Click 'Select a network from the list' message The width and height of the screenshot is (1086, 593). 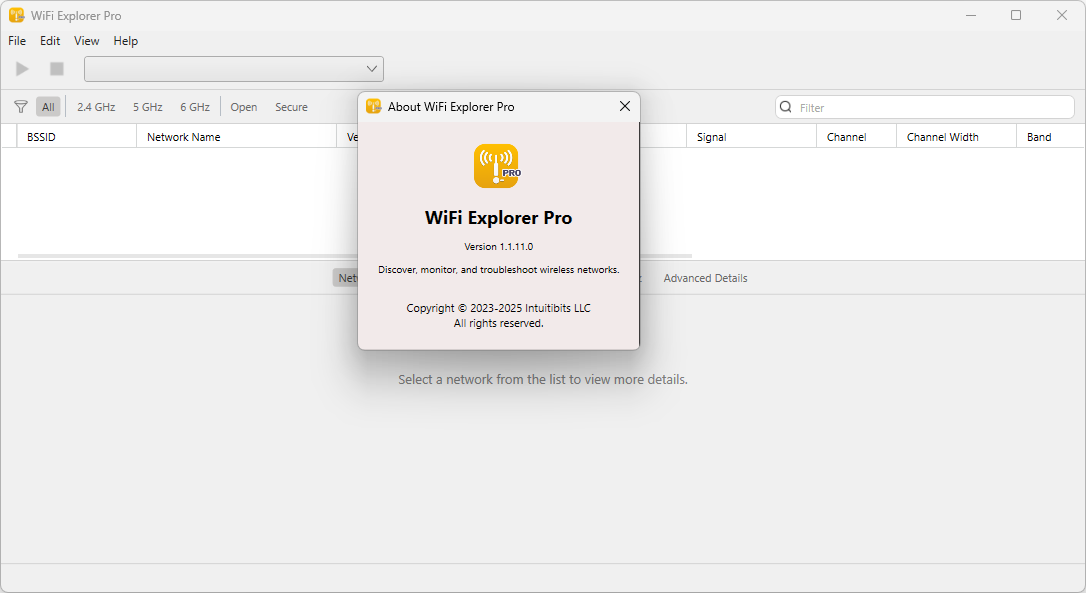[x=543, y=380]
